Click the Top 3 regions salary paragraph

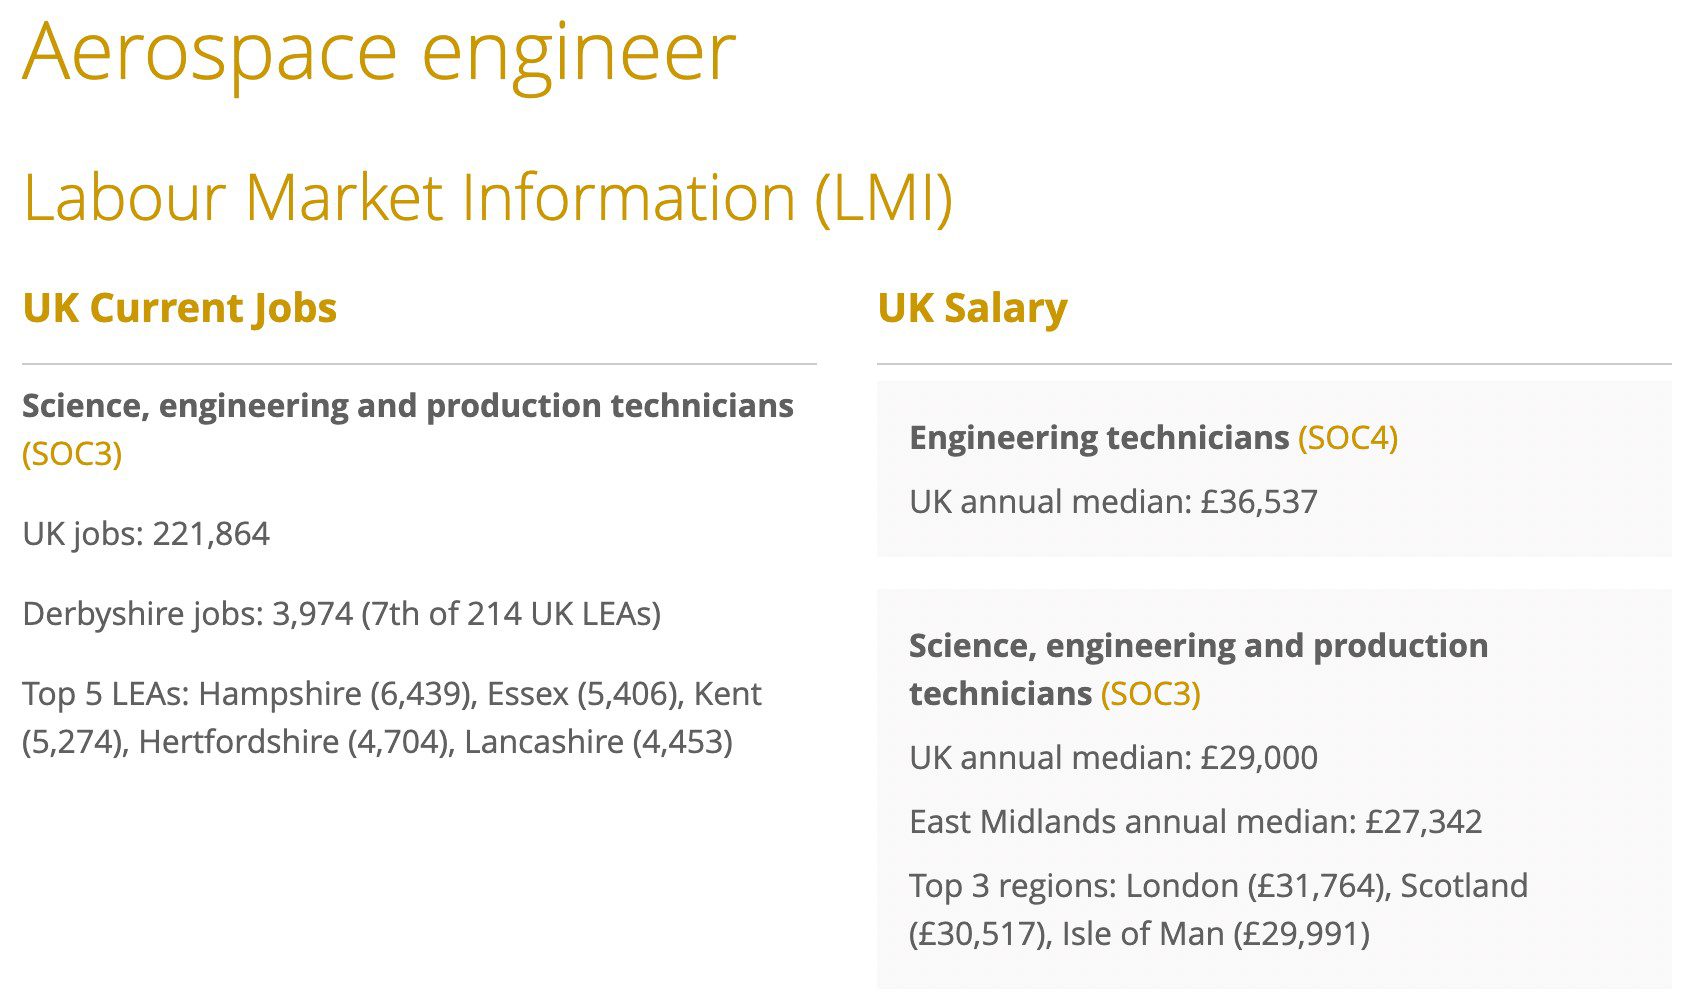(x=1219, y=910)
